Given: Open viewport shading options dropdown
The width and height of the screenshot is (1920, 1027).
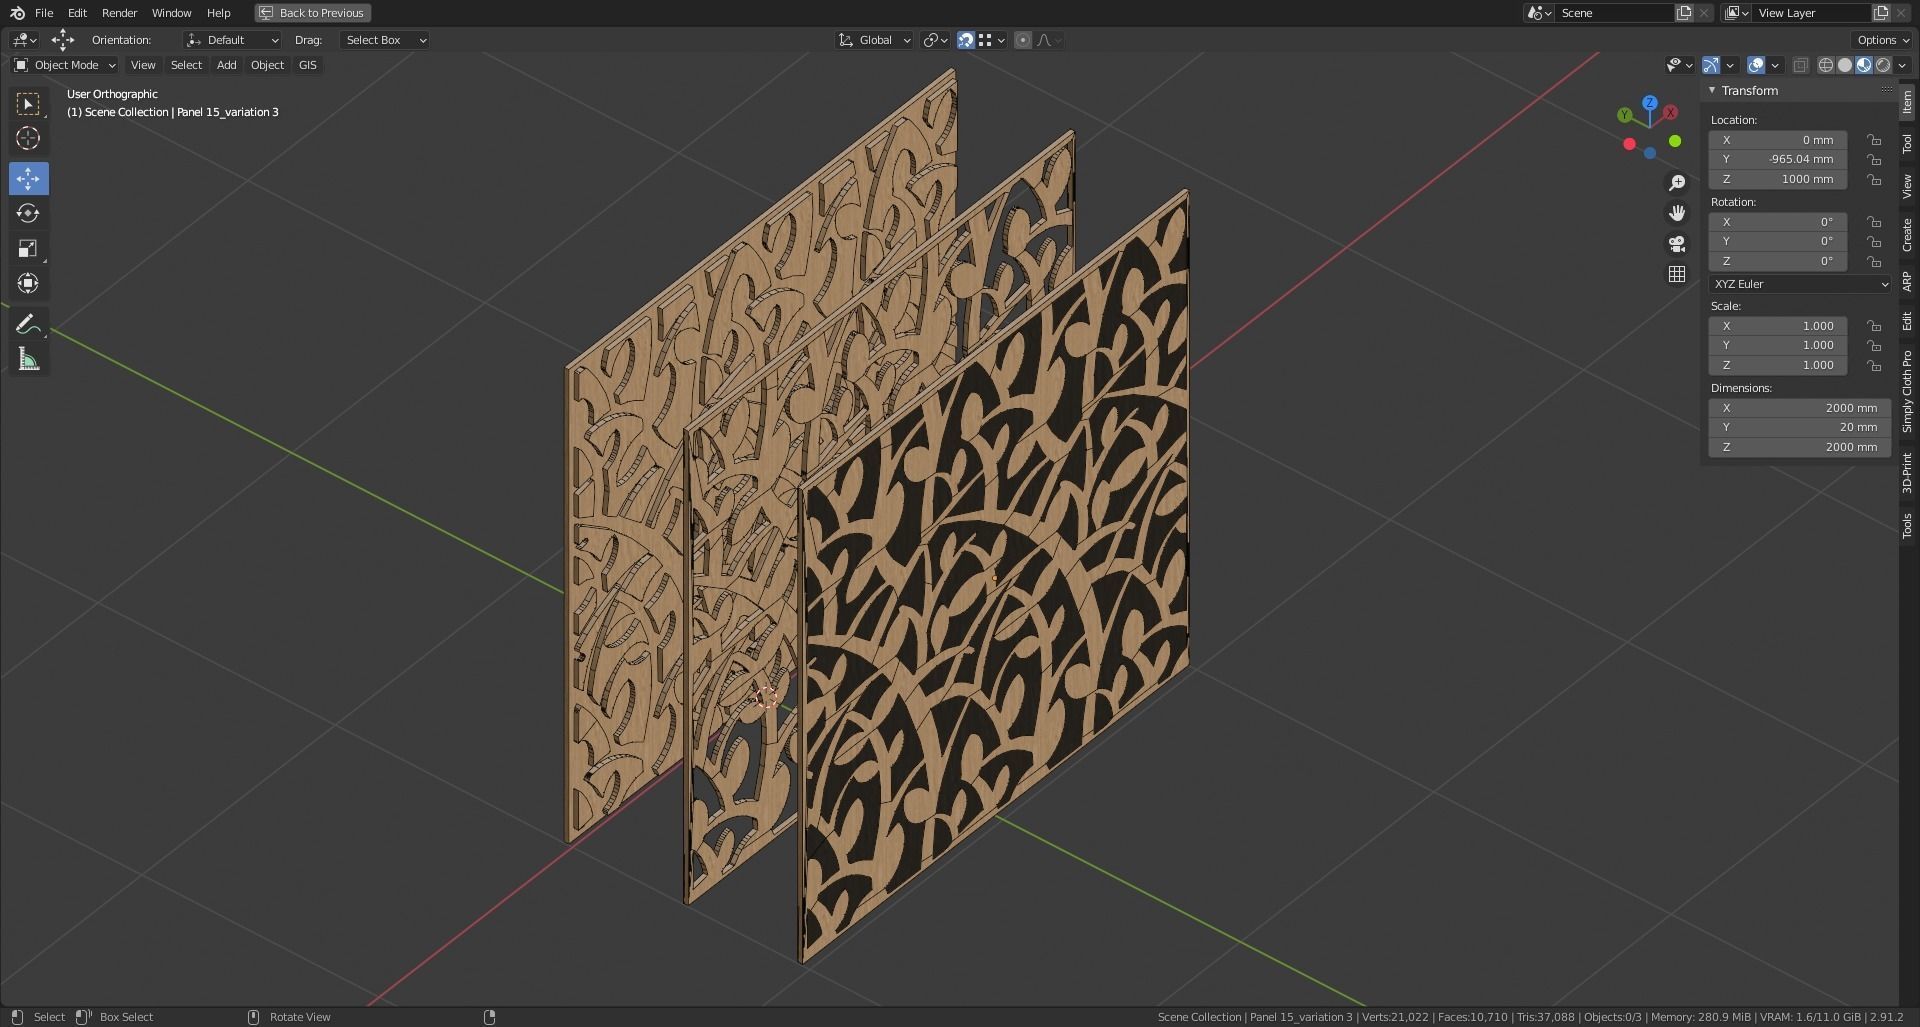Looking at the screenshot, I should 1902,65.
